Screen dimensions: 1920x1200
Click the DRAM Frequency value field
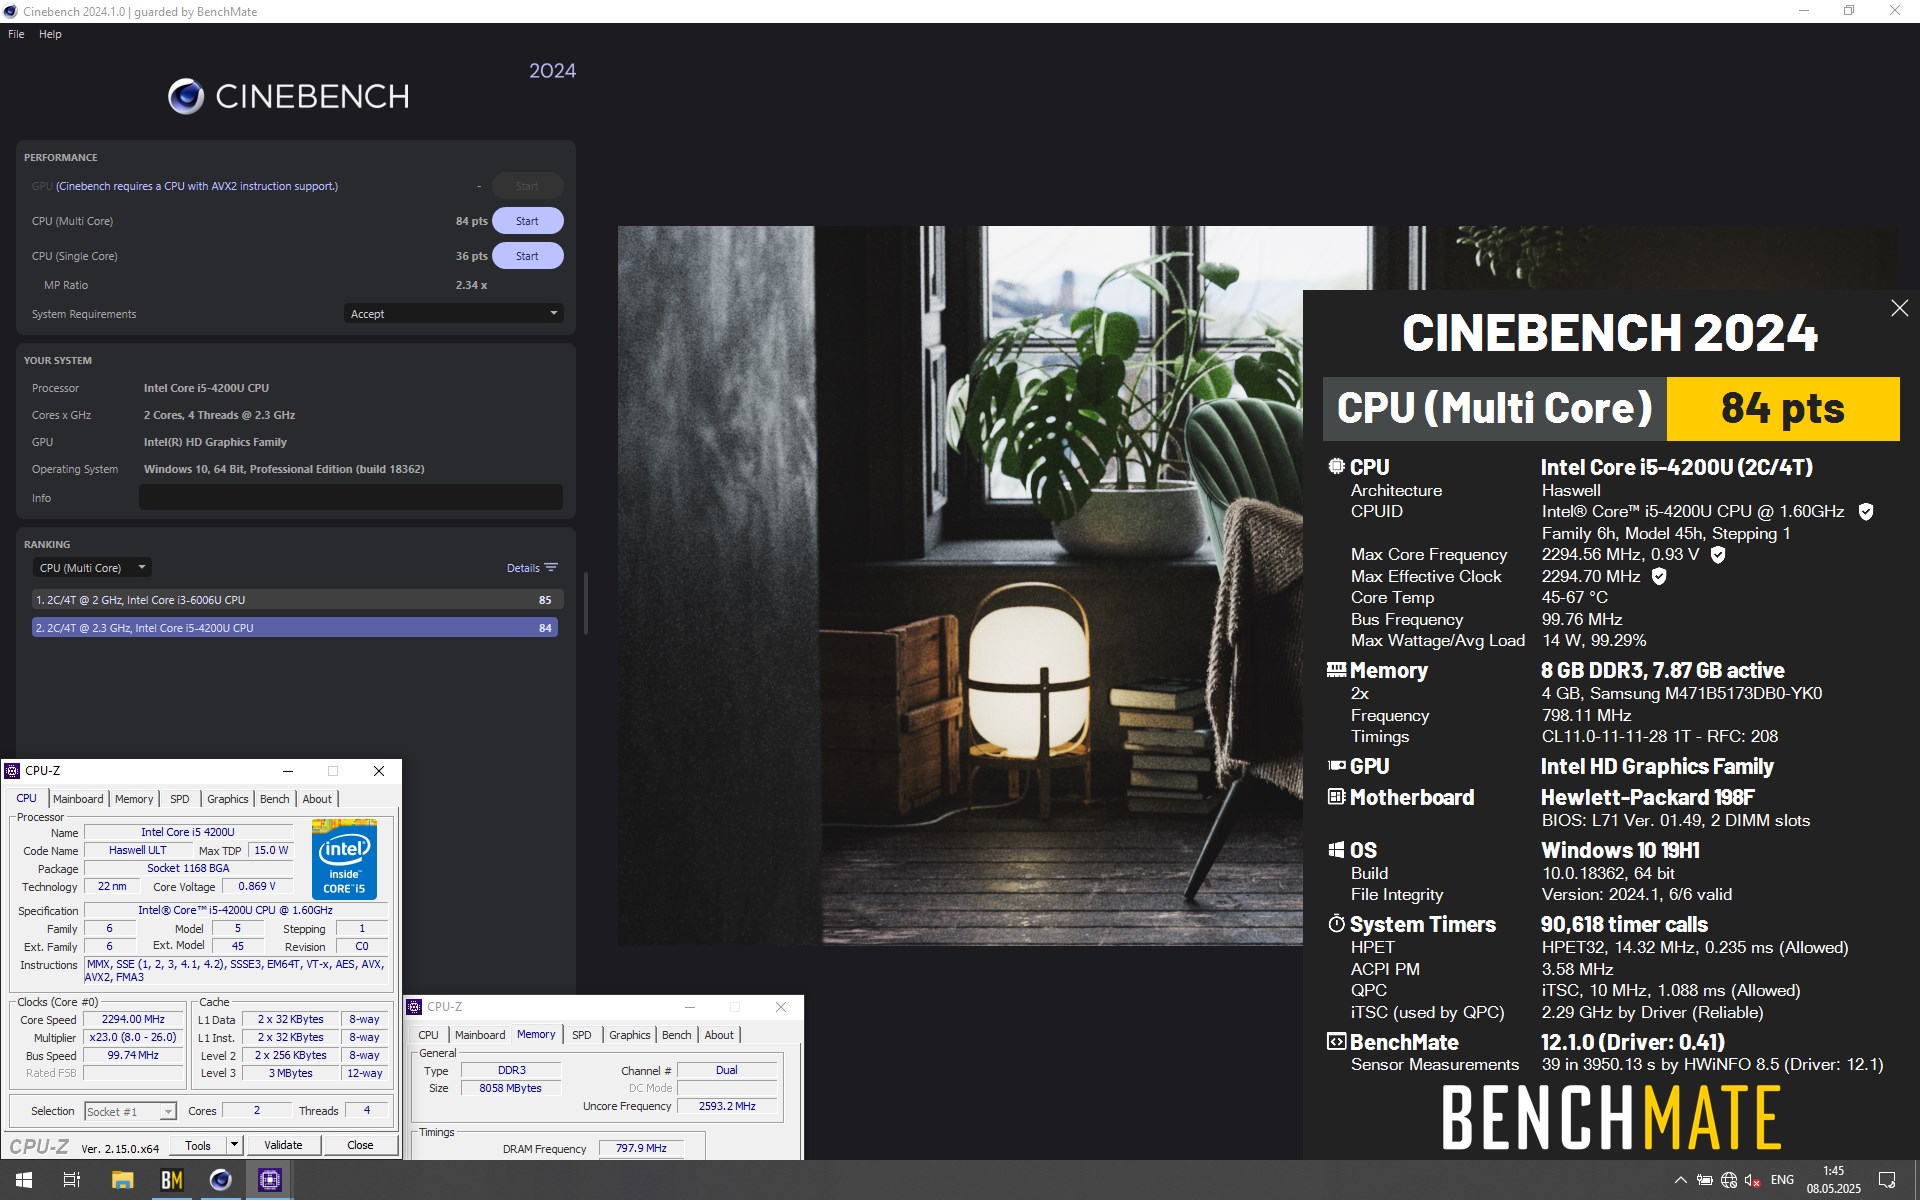tap(641, 1149)
